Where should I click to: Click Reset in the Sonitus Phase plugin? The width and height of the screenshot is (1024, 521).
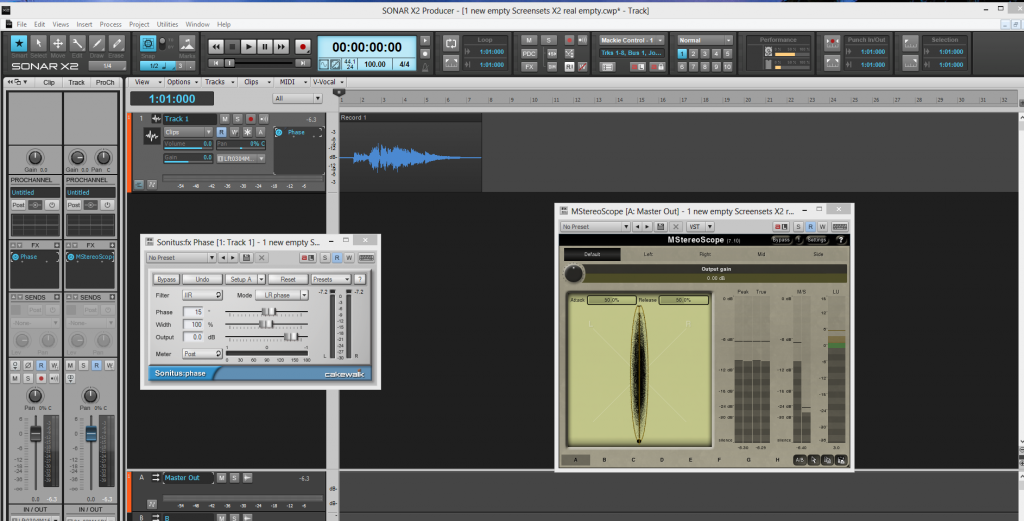[x=287, y=280]
